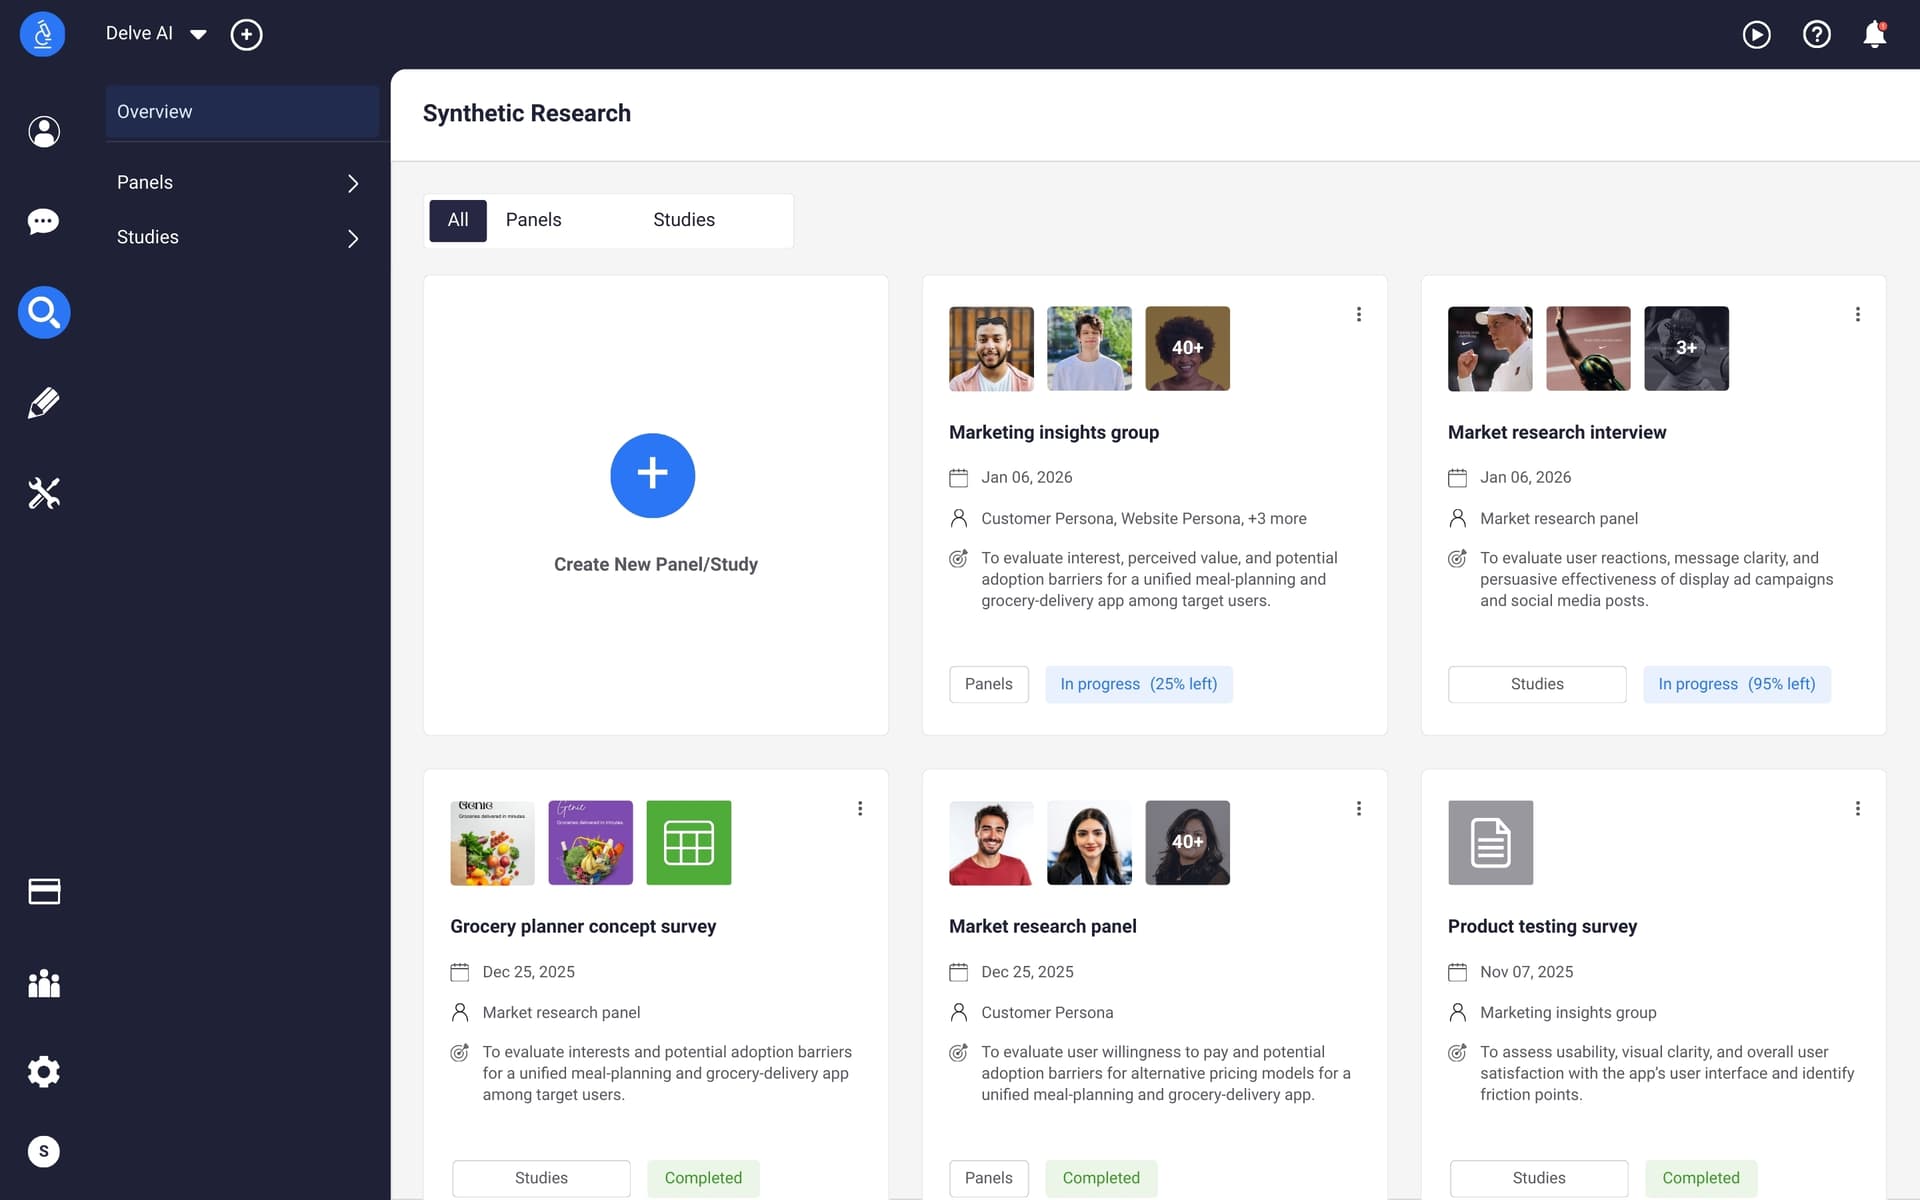Viewport: 1920px width, 1200px height.
Task: Switch to the Studies tab
Action: coord(684,220)
